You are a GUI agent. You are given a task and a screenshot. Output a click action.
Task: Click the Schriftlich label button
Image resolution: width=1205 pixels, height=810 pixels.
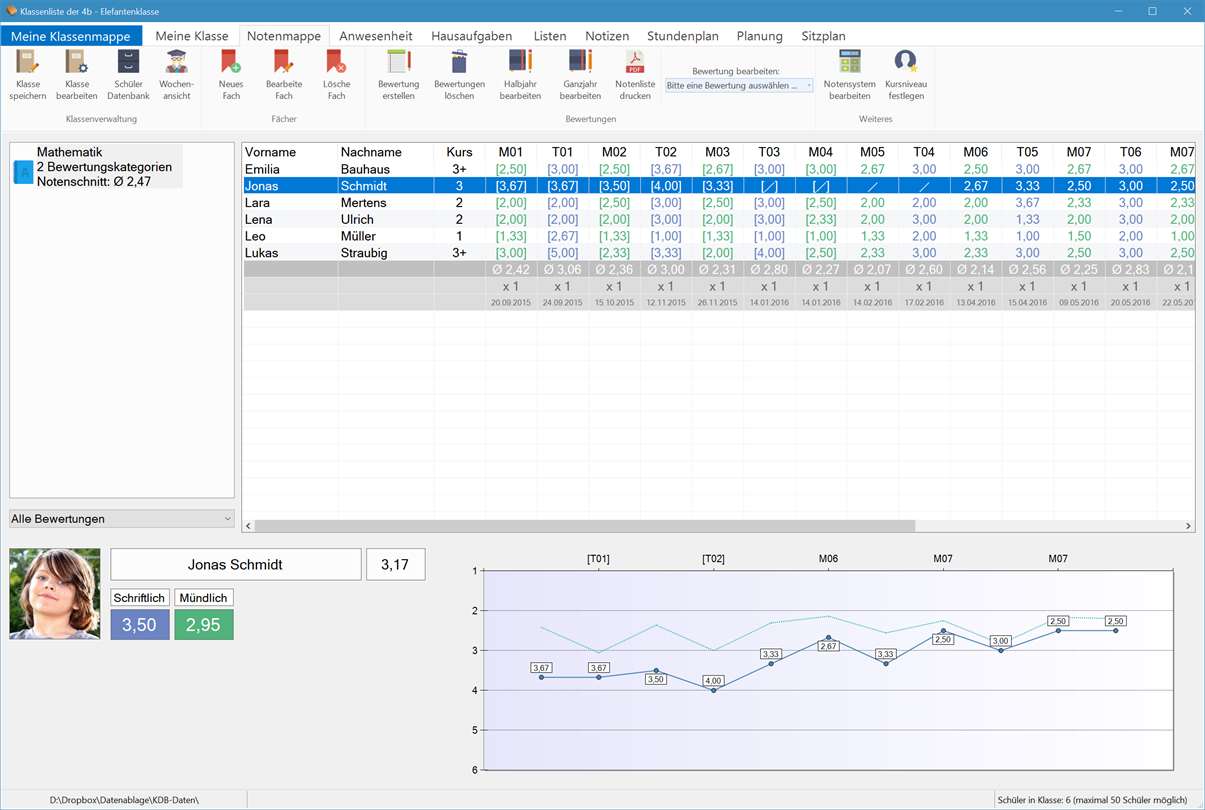coord(140,598)
